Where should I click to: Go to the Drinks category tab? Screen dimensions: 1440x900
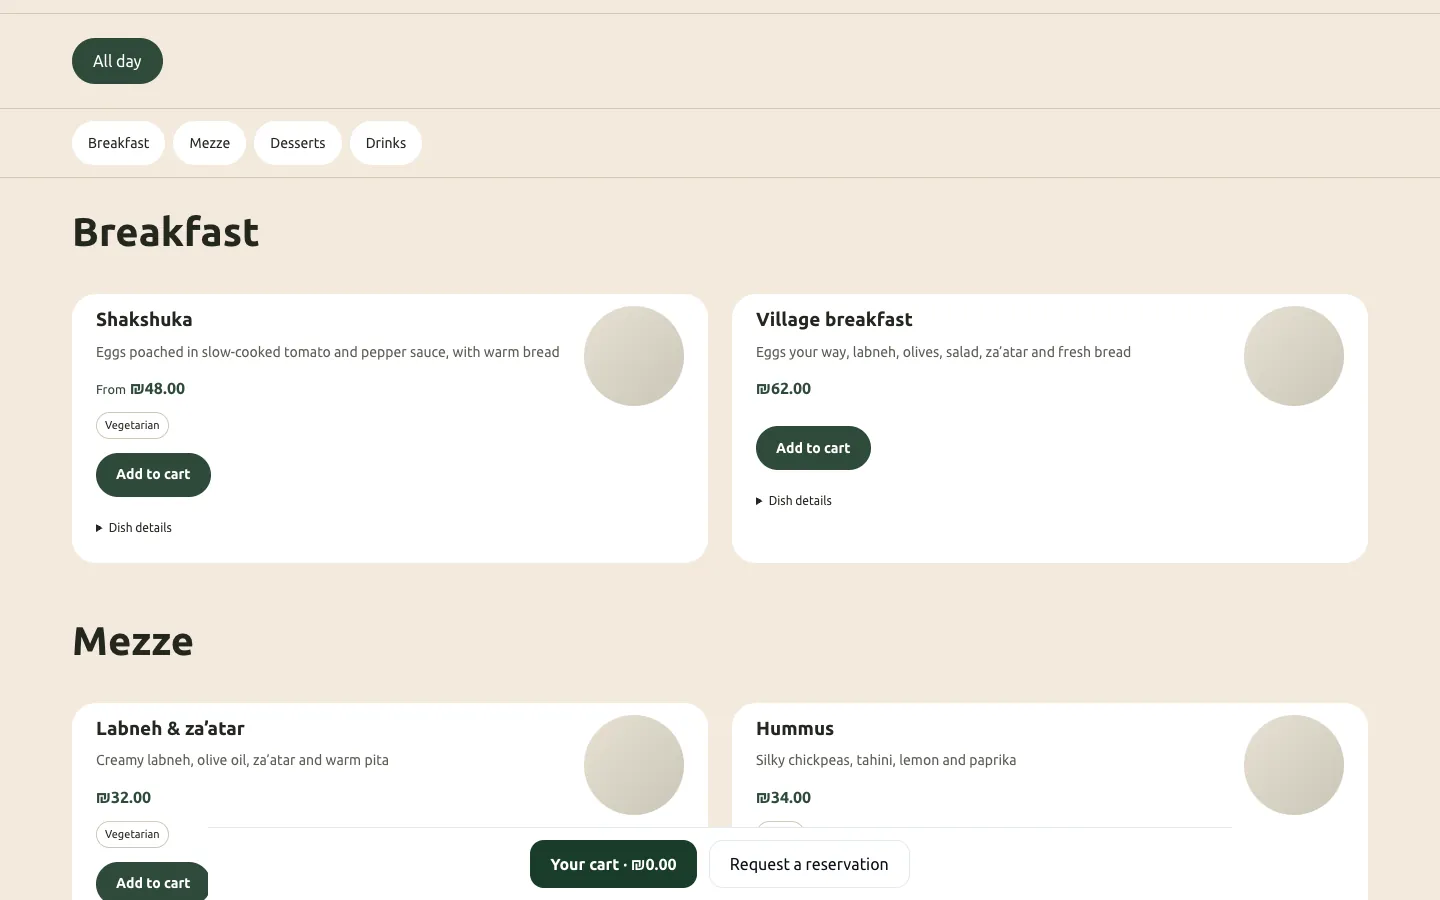386,143
